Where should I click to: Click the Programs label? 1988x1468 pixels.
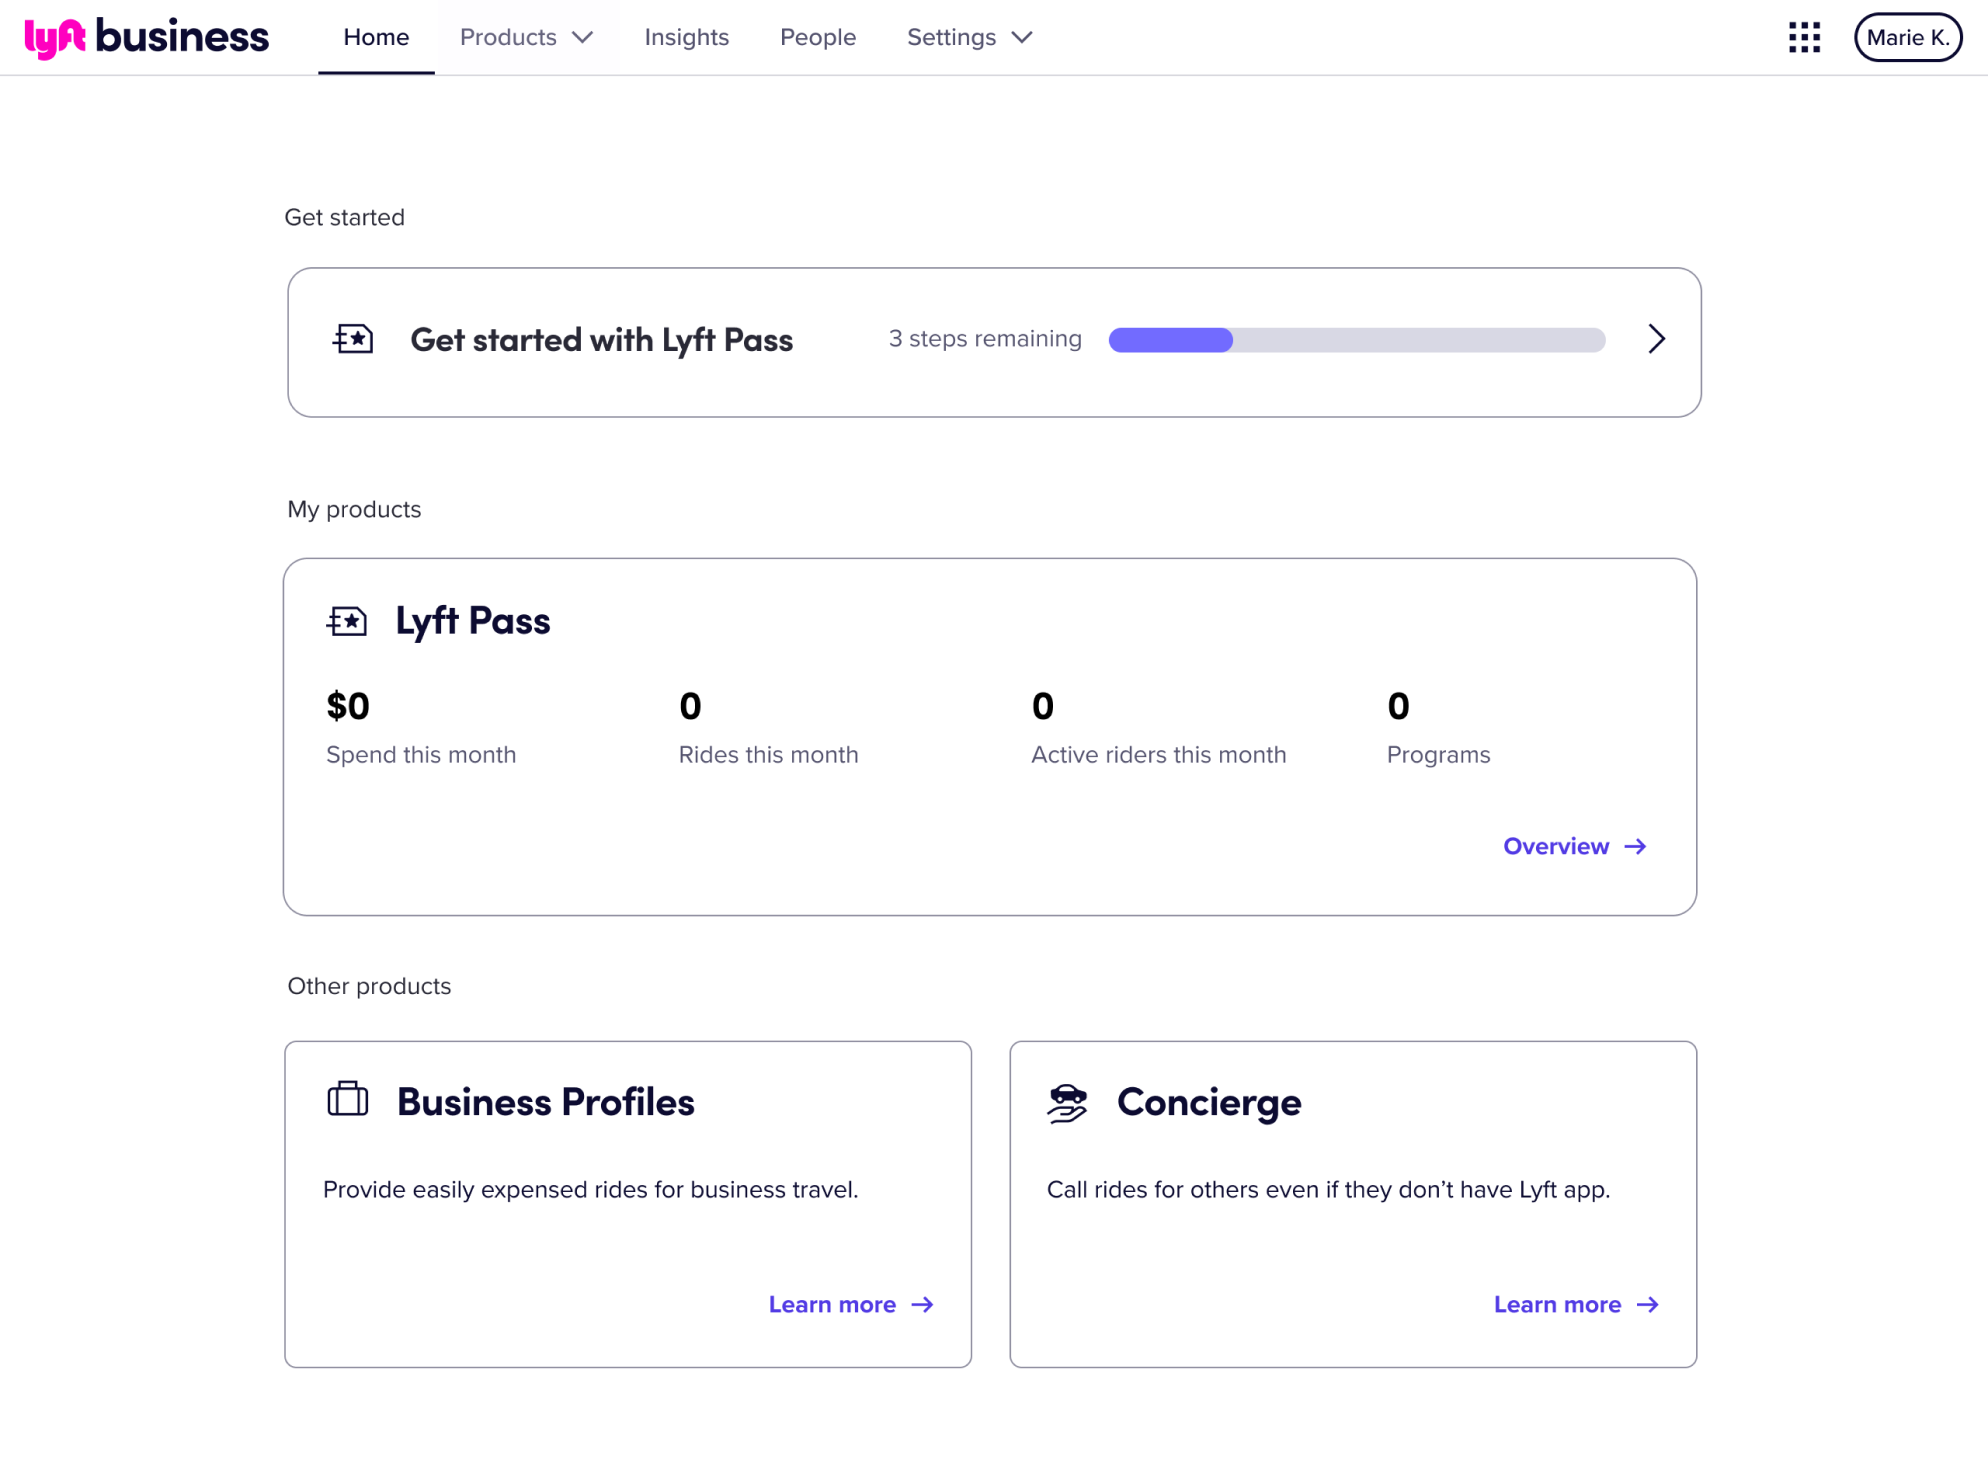(1438, 755)
